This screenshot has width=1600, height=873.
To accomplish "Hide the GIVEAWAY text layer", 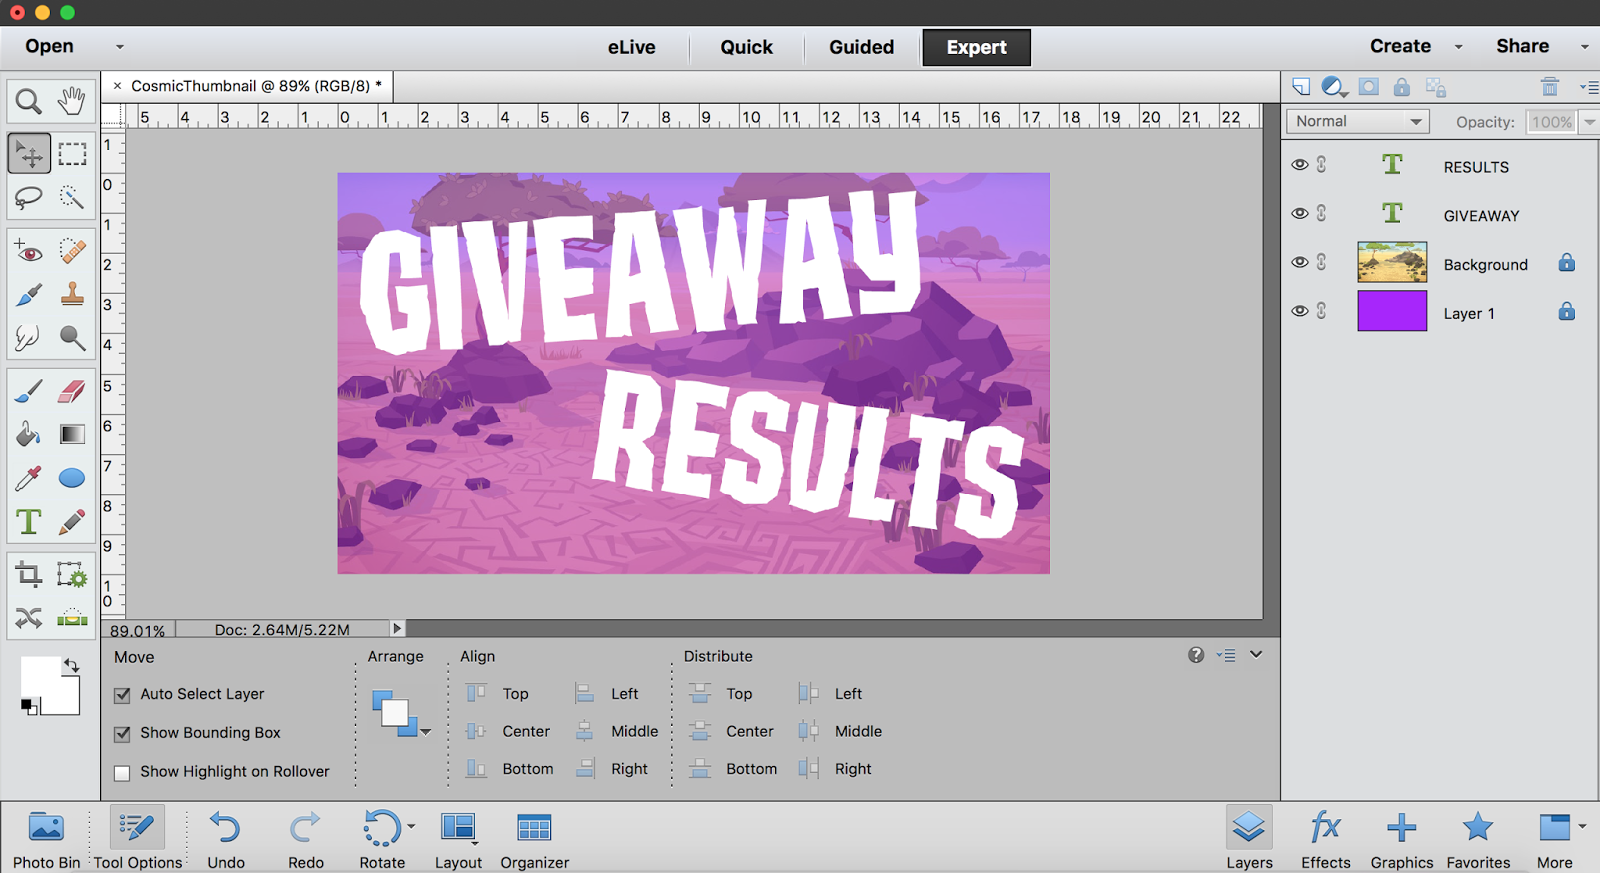I will (x=1300, y=213).
